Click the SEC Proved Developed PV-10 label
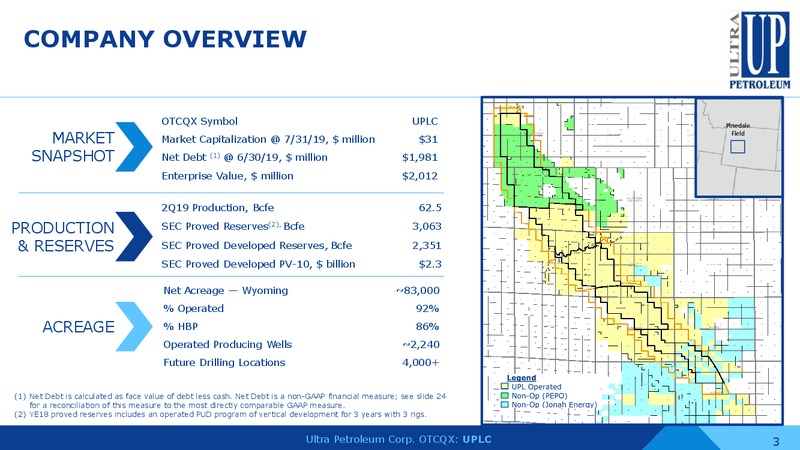 click(259, 264)
